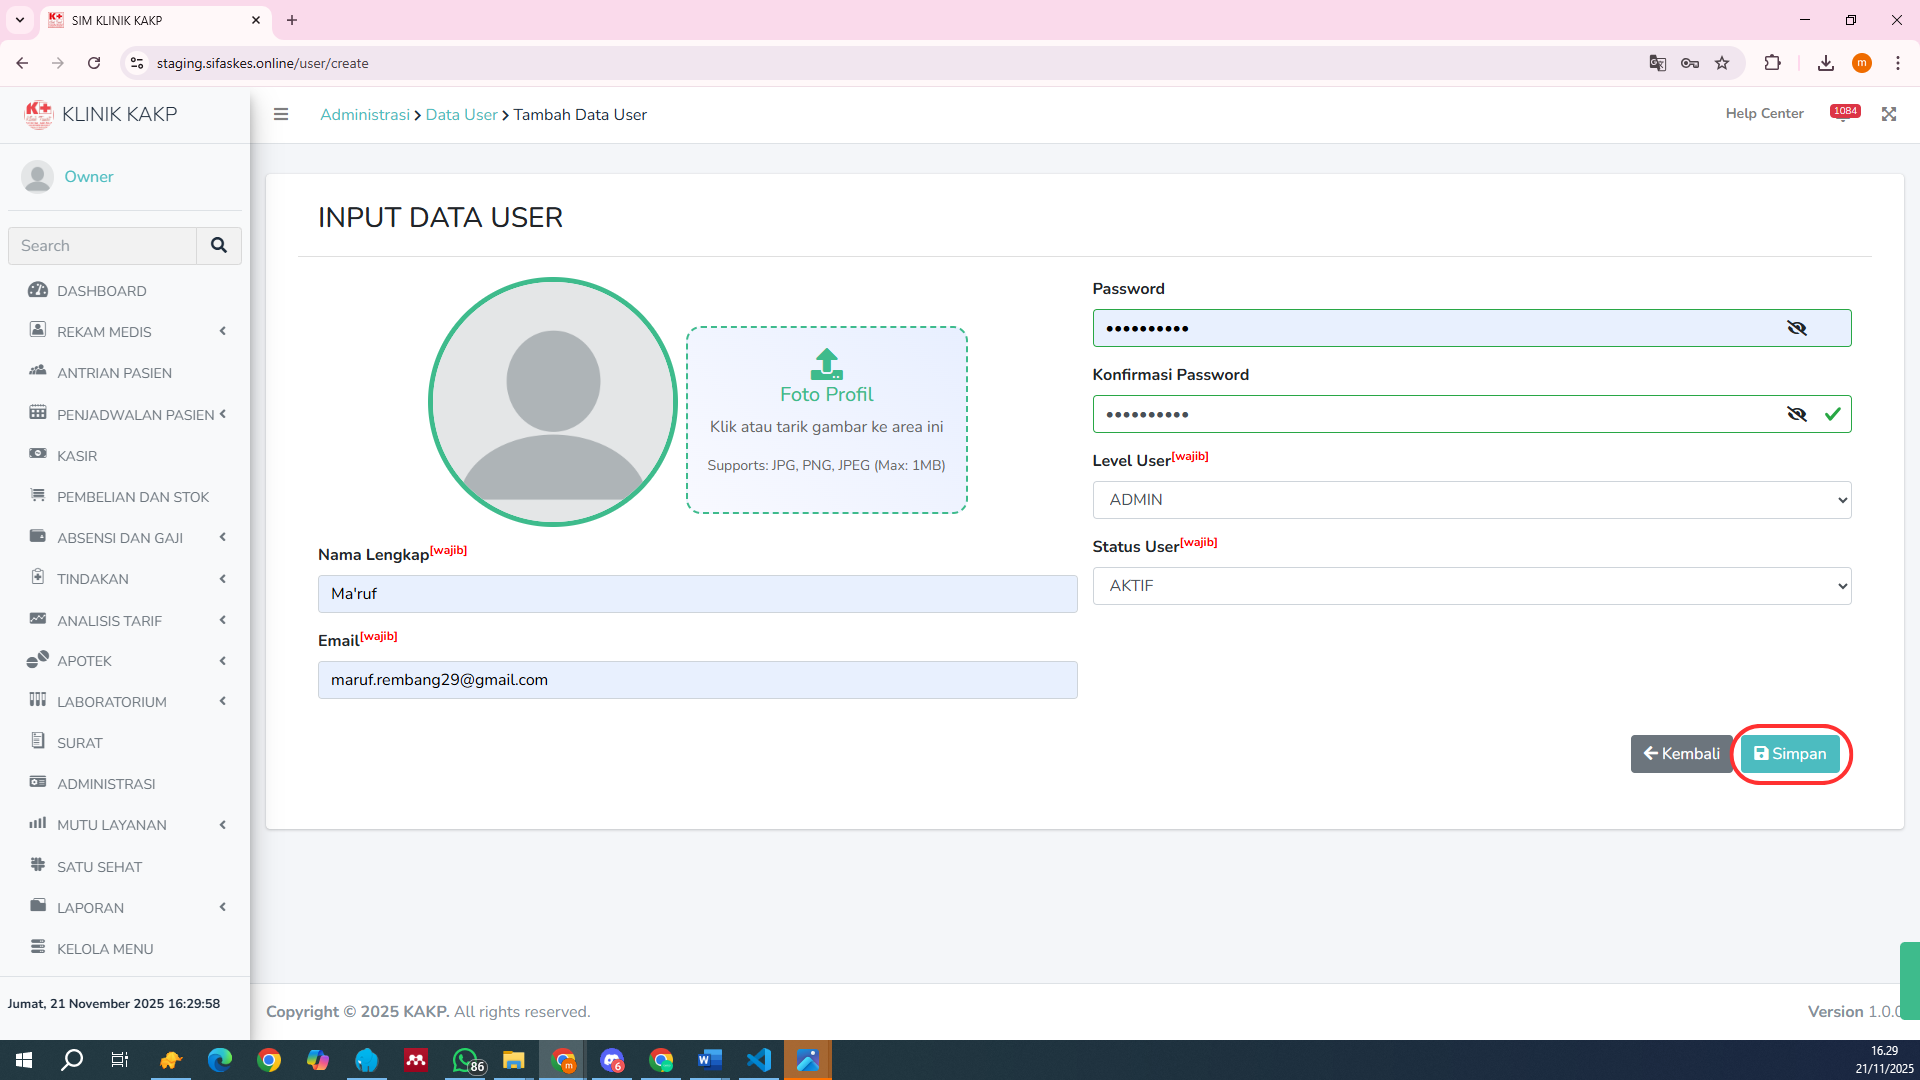The height and width of the screenshot is (1080, 1920).
Task: Toggle Konfirmasi Password visibility eye
Action: coord(1796,414)
